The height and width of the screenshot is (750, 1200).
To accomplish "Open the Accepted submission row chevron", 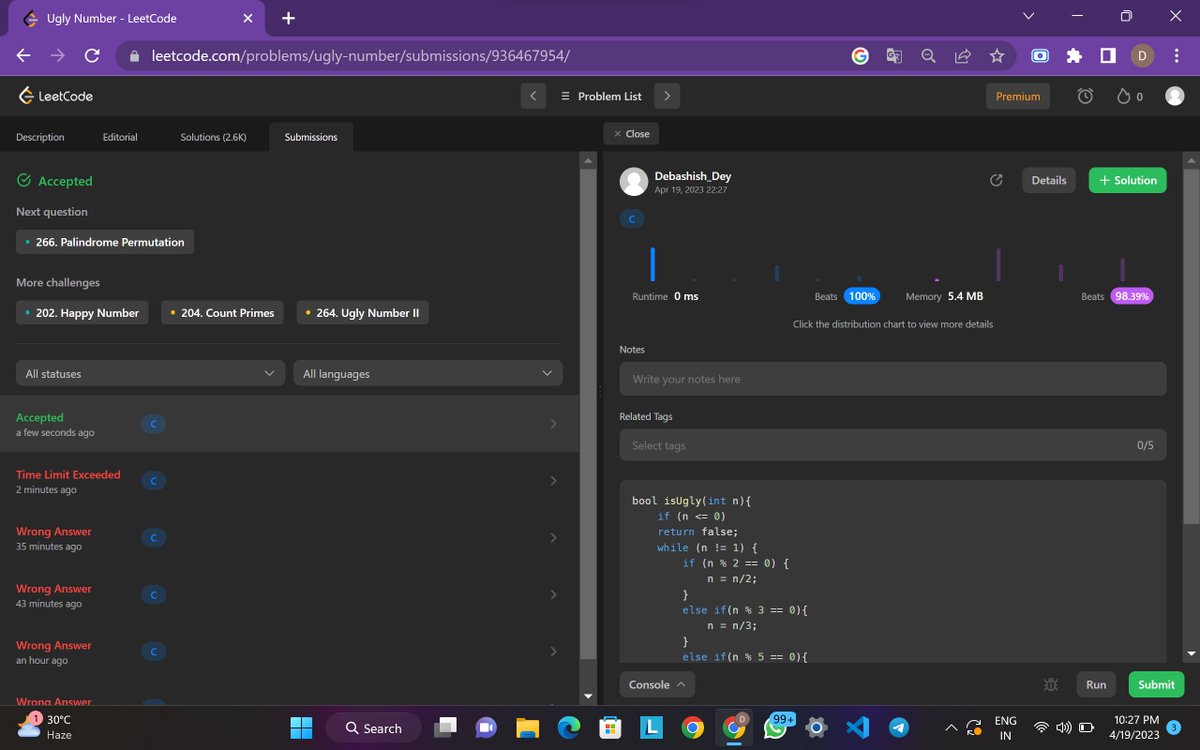I will coord(554,424).
